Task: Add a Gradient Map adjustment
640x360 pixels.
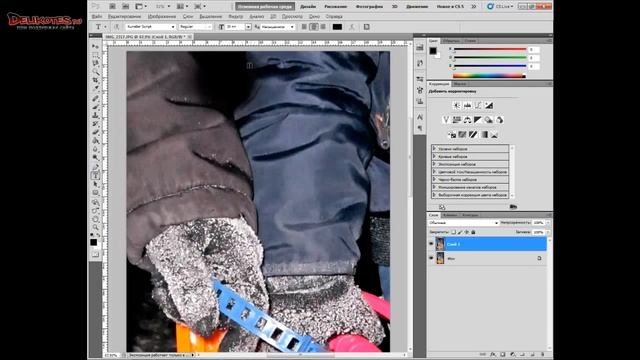Action: (484, 134)
